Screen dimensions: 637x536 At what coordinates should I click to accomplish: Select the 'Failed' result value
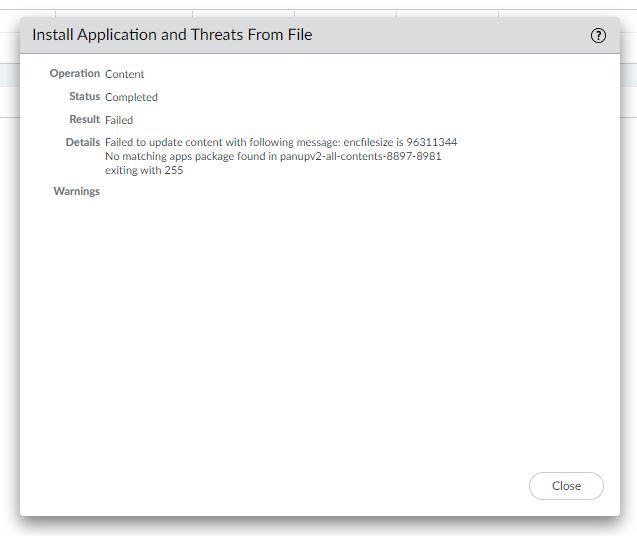coord(119,120)
